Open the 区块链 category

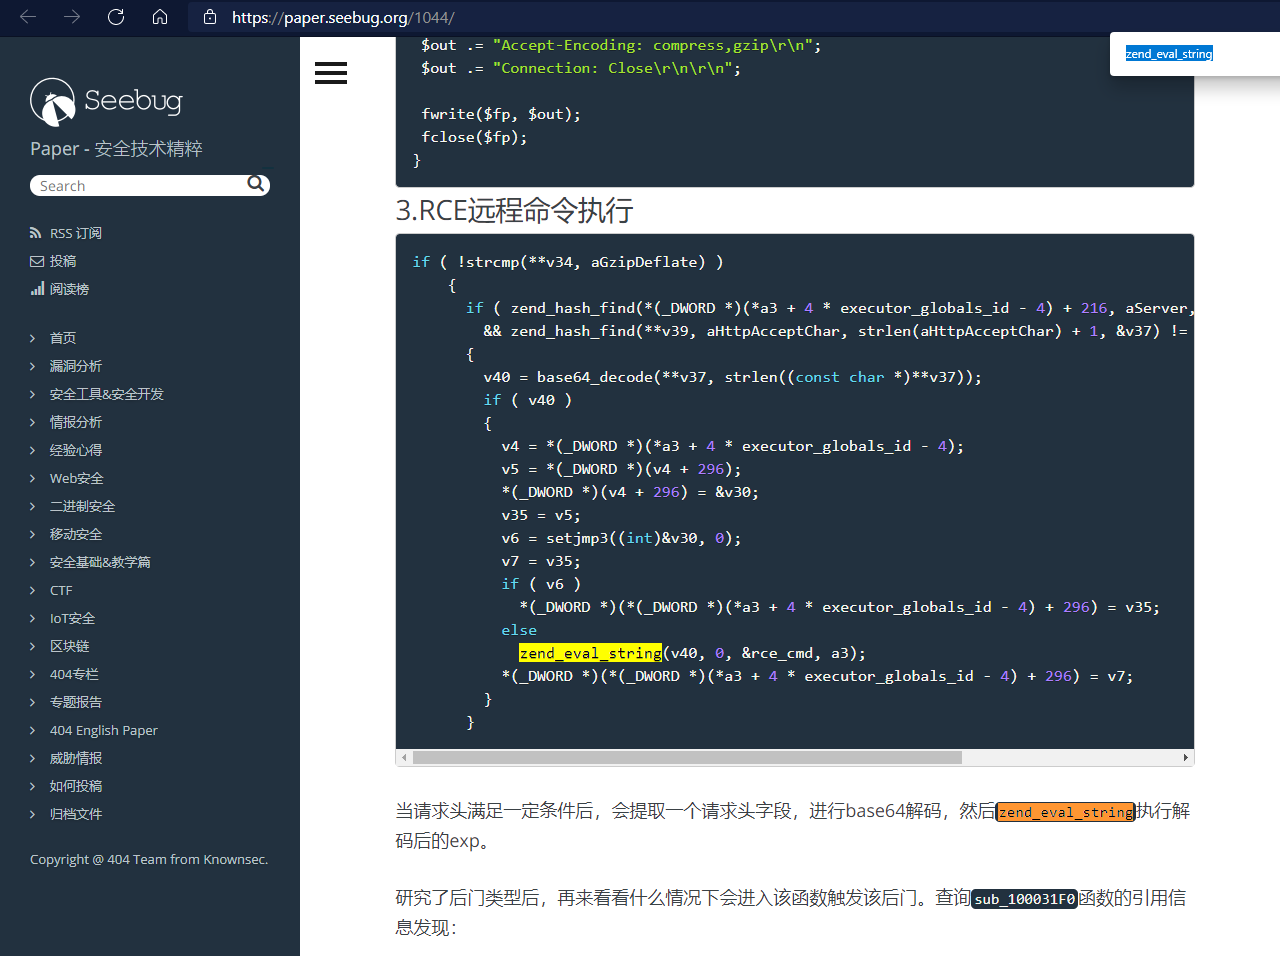click(x=70, y=646)
